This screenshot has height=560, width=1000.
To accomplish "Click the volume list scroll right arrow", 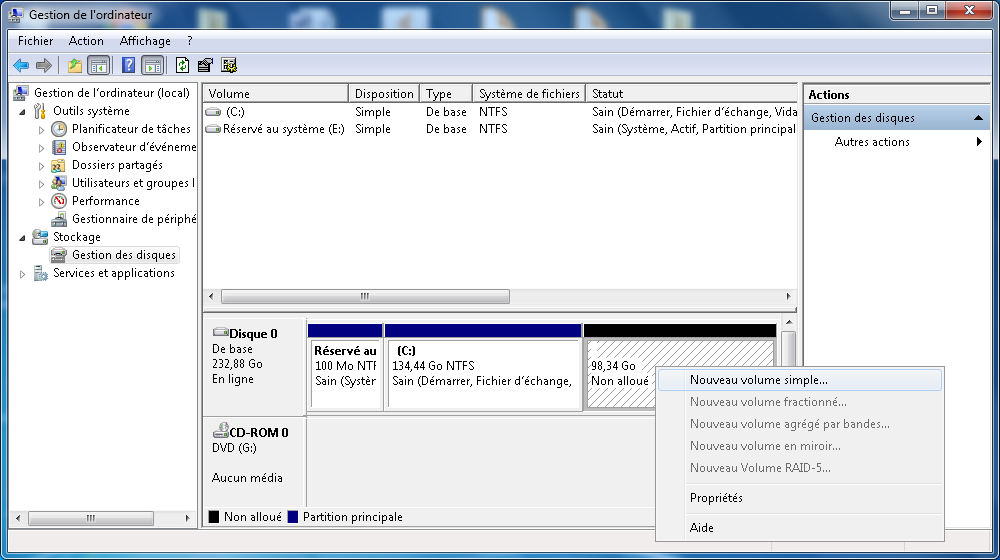I will 788,297.
